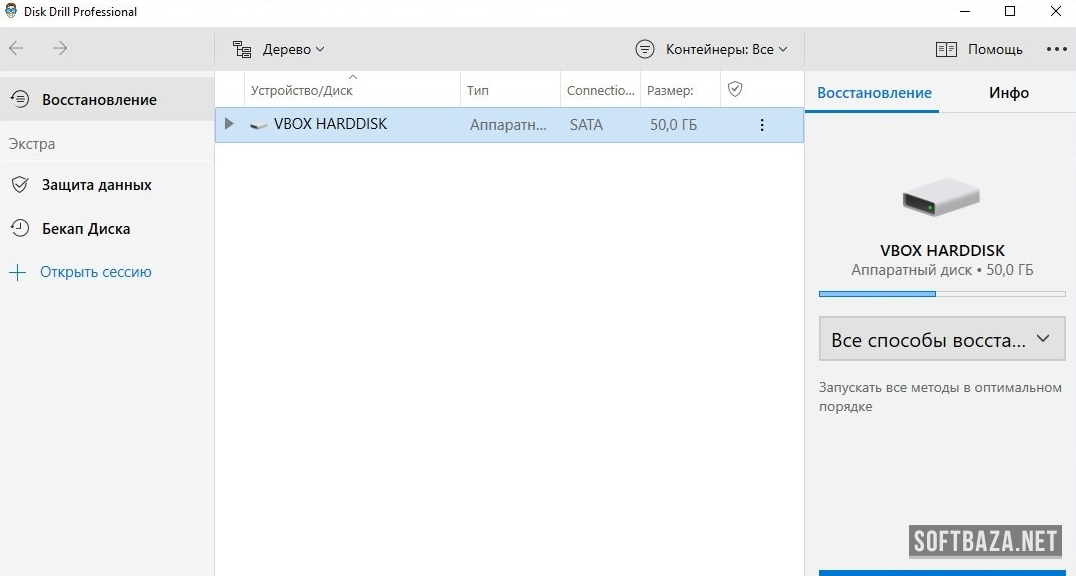
Task: Select the Восстановление tab in the right panel
Action: click(874, 93)
